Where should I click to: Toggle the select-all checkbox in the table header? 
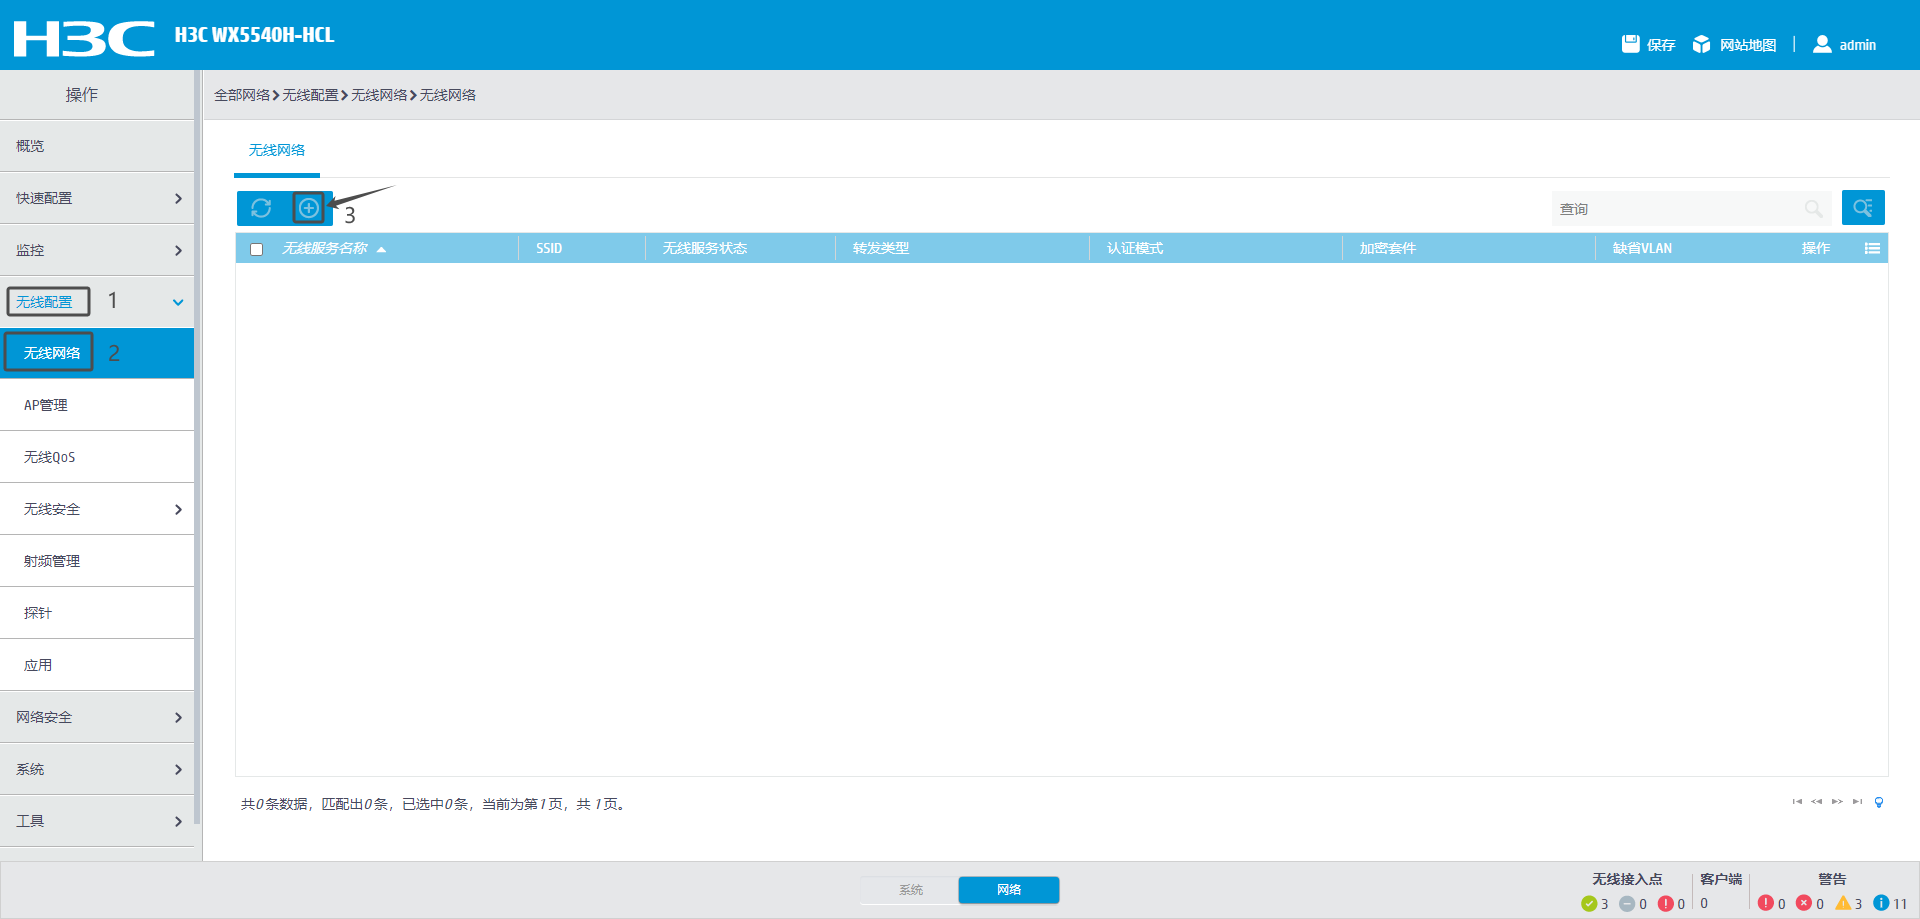(257, 249)
